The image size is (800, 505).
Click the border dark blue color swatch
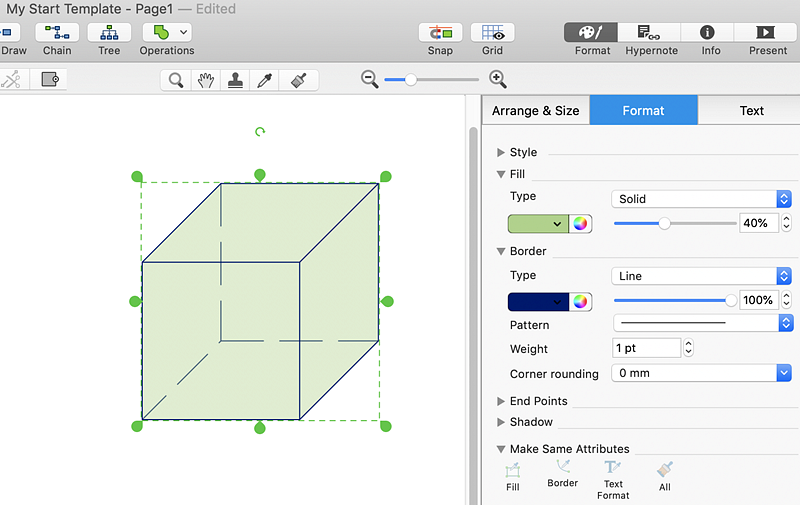click(x=537, y=301)
